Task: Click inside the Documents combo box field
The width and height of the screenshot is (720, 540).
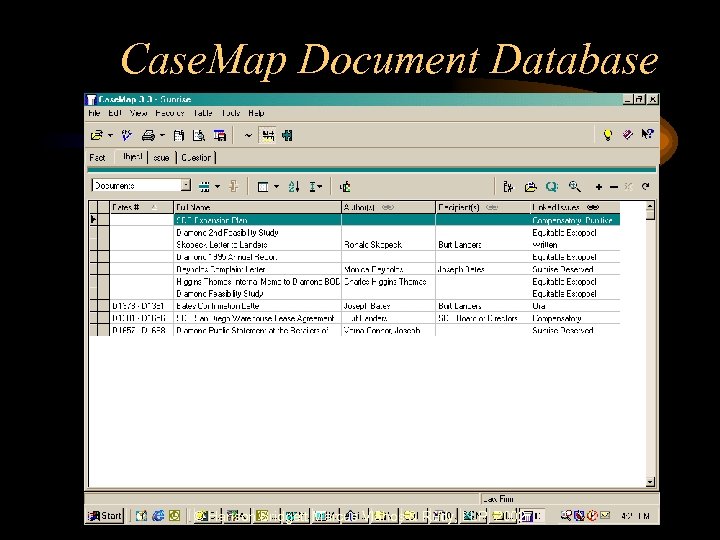Action: [136, 186]
